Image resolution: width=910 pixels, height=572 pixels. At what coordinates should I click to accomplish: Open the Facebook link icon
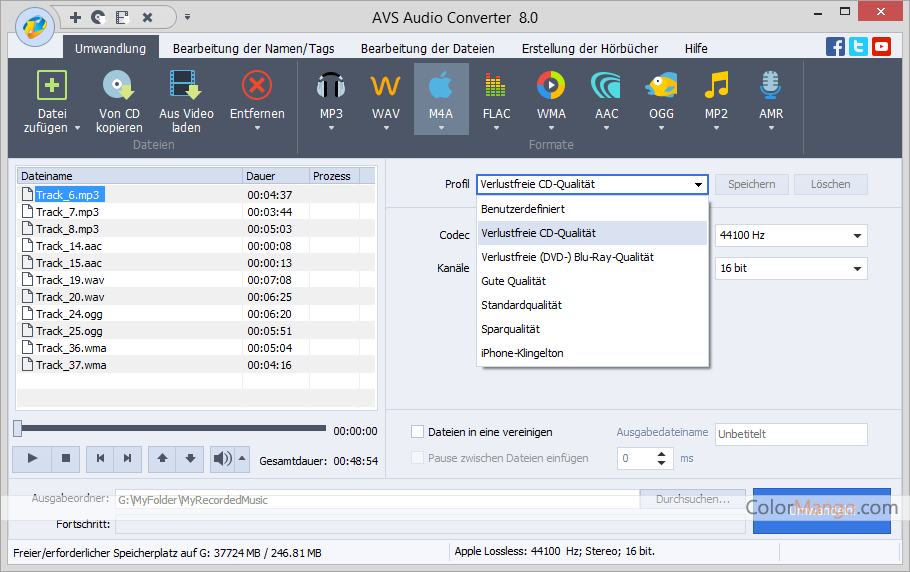tap(835, 46)
